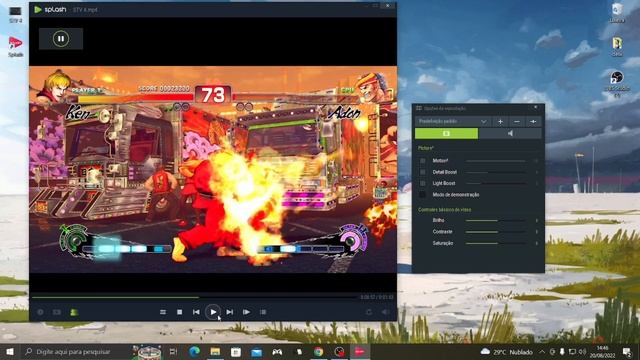The image size is (640, 360).
Task: Click the Splash logo in title bar
Action: point(50,9)
